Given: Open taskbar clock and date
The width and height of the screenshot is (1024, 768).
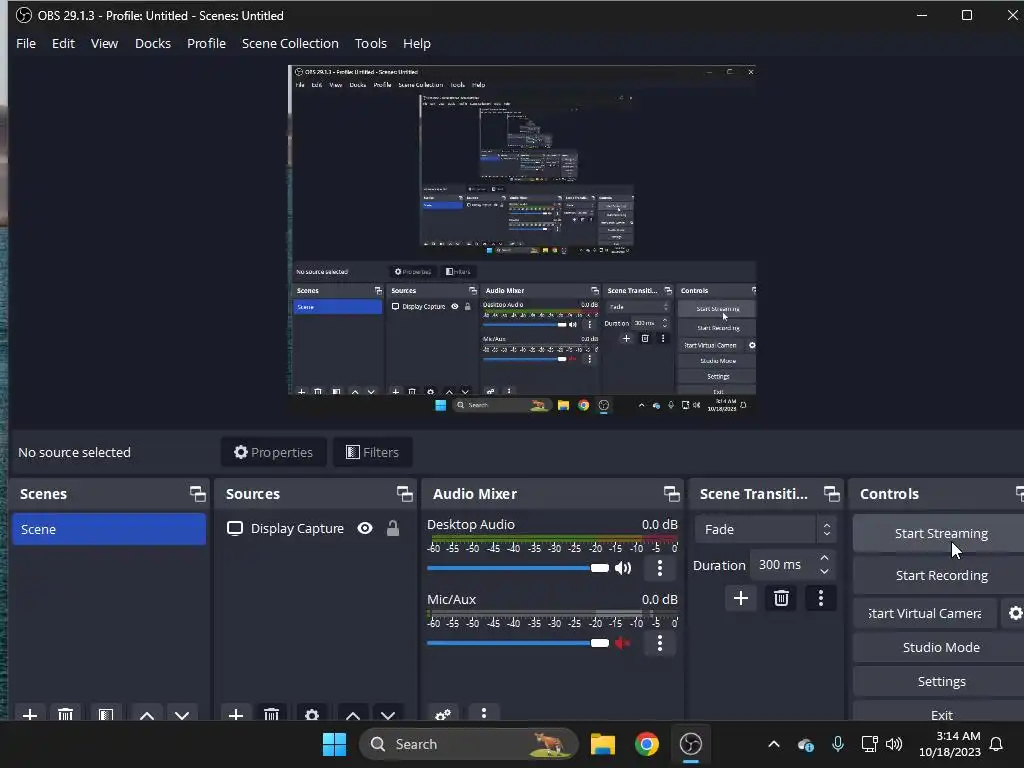Looking at the screenshot, I should click(x=949, y=744).
